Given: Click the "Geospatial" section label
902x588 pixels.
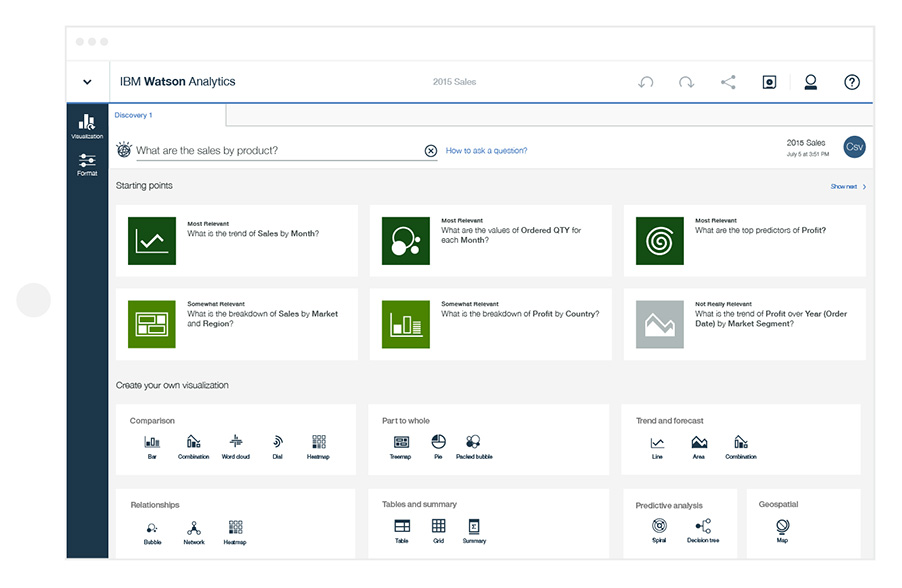Looking at the screenshot, I should [x=778, y=504].
